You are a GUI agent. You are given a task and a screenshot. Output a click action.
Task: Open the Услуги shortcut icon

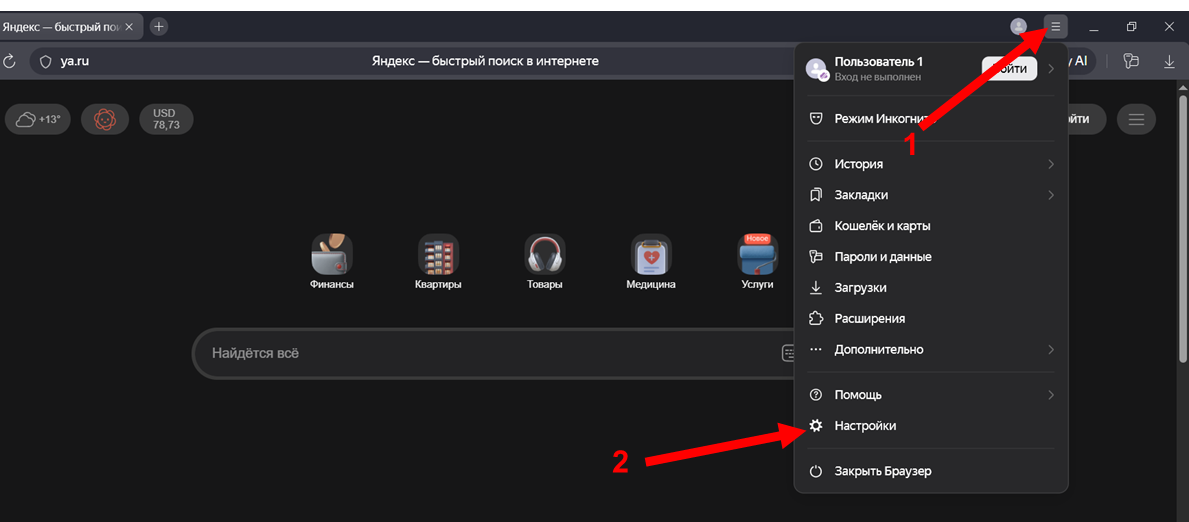click(x=757, y=255)
